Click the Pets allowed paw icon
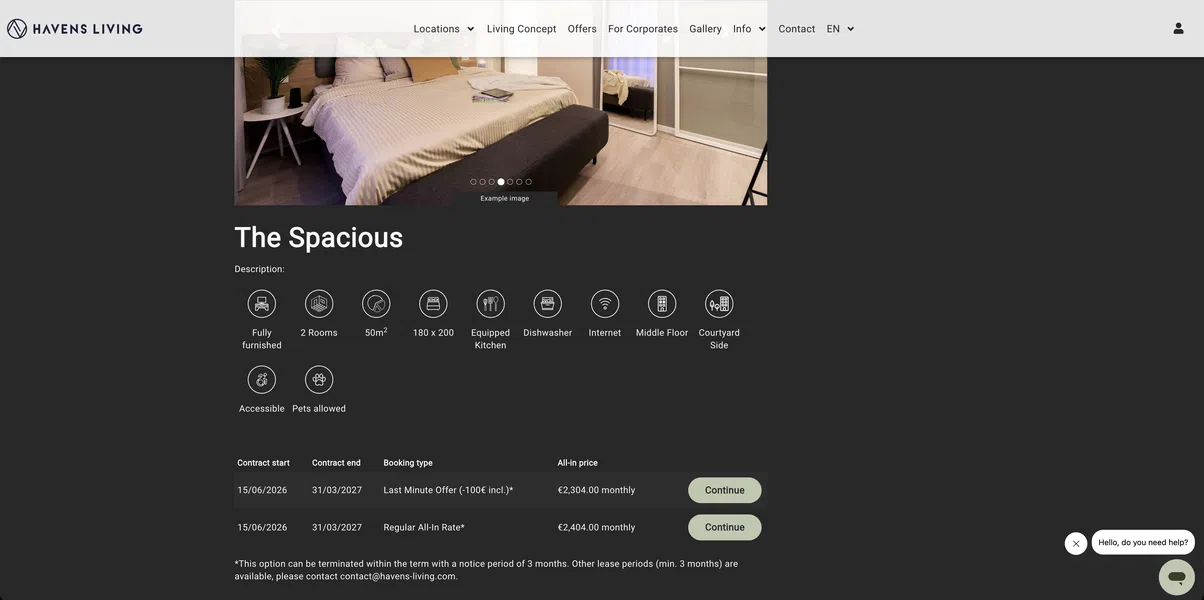1204x600 pixels. point(319,380)
